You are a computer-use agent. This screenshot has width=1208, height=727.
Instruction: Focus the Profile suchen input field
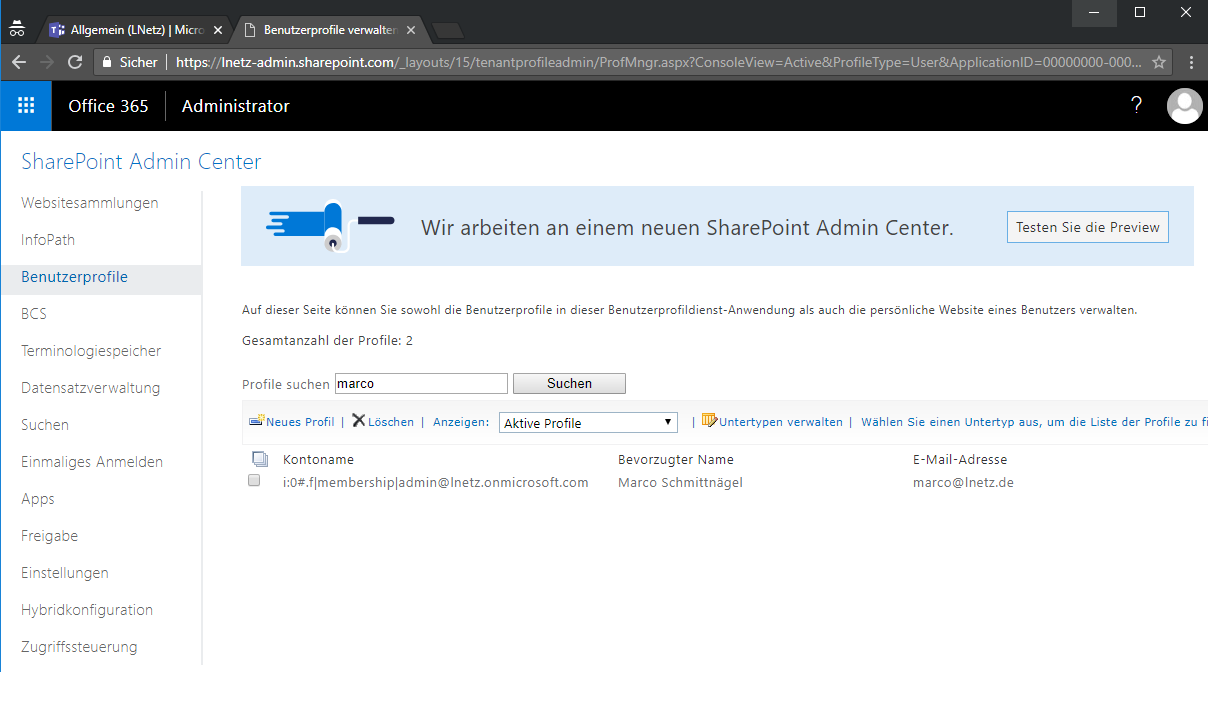coord(421,384)
